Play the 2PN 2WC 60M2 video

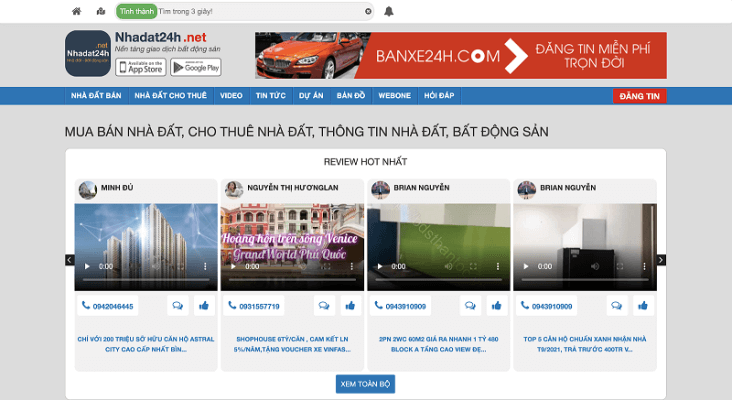click(380, 267)
